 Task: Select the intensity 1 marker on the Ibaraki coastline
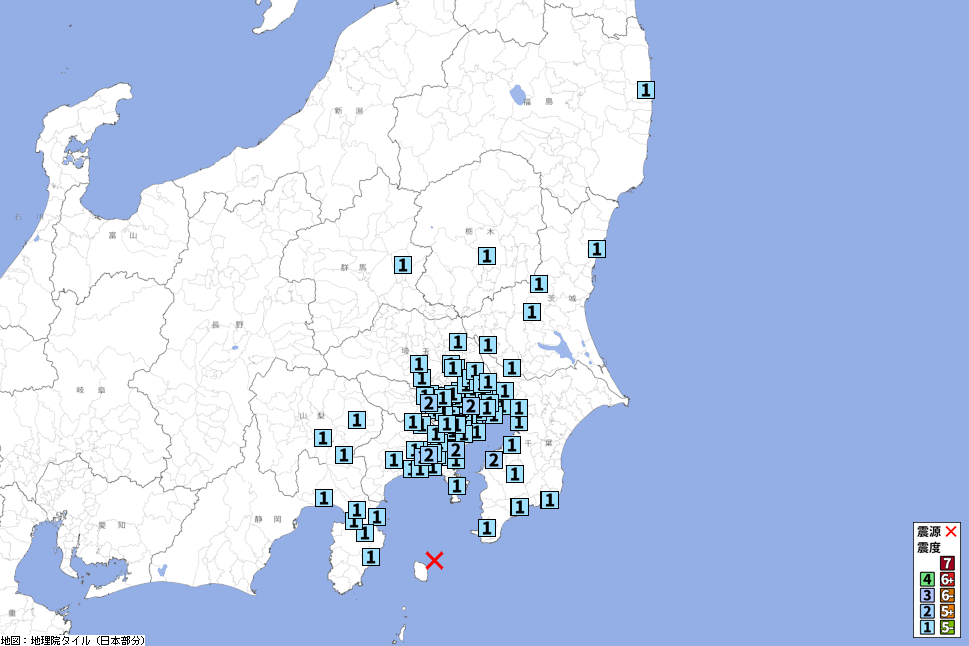597,248
